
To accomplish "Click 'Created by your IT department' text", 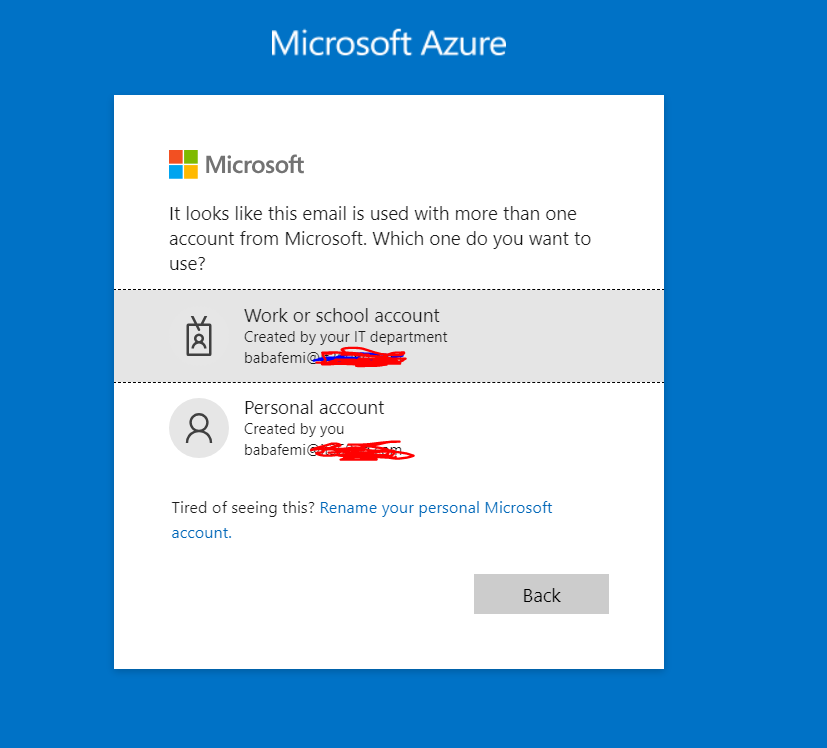I will tap(345, 337).
